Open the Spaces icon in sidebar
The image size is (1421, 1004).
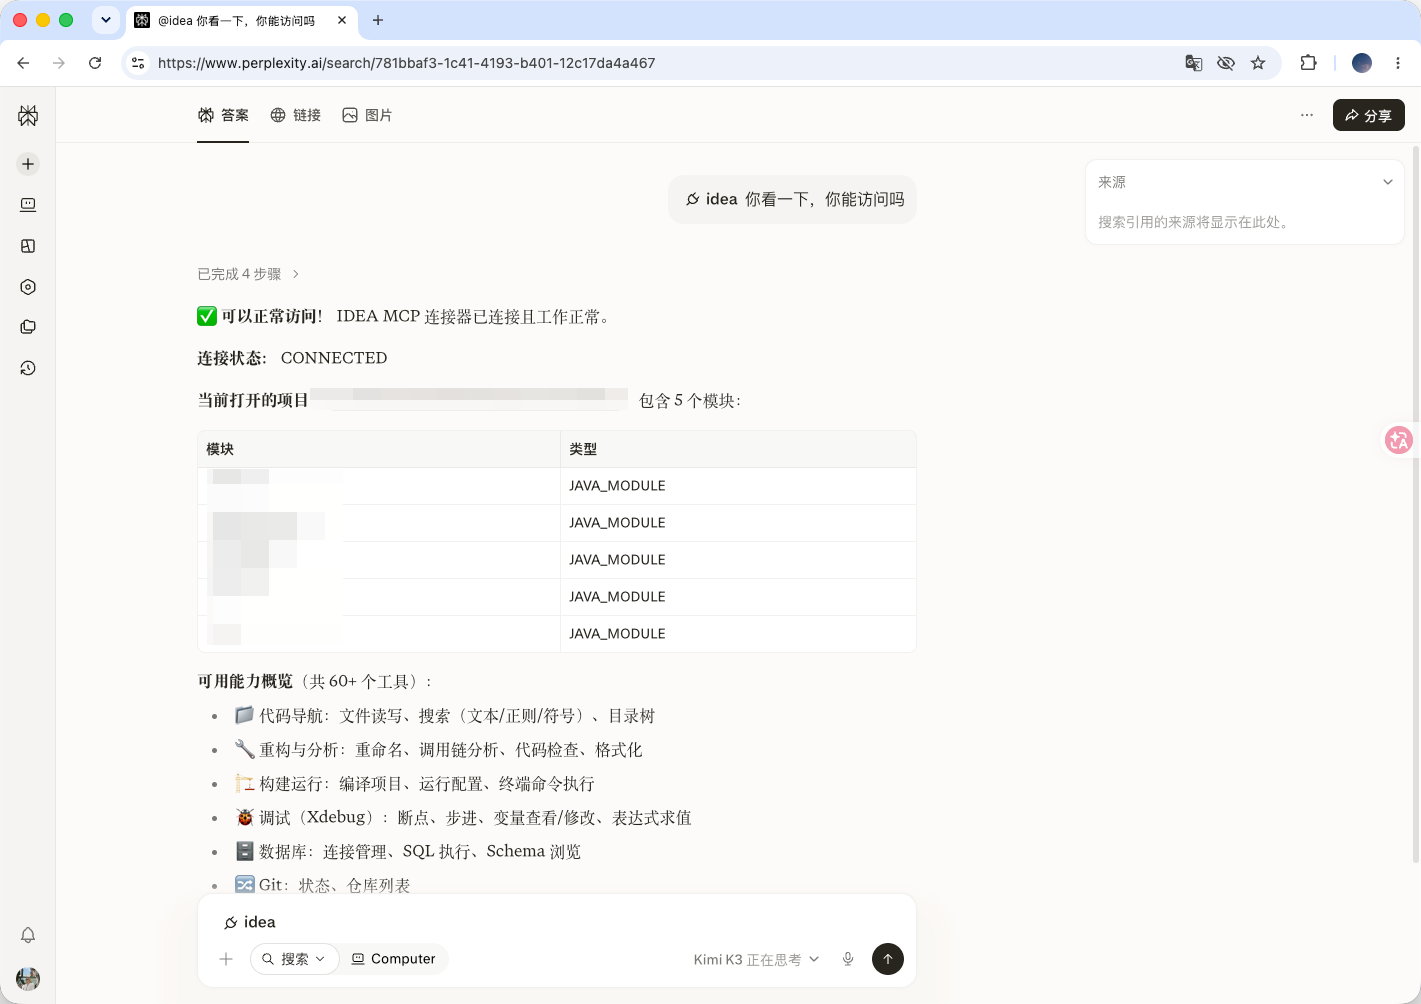point(28,246)
